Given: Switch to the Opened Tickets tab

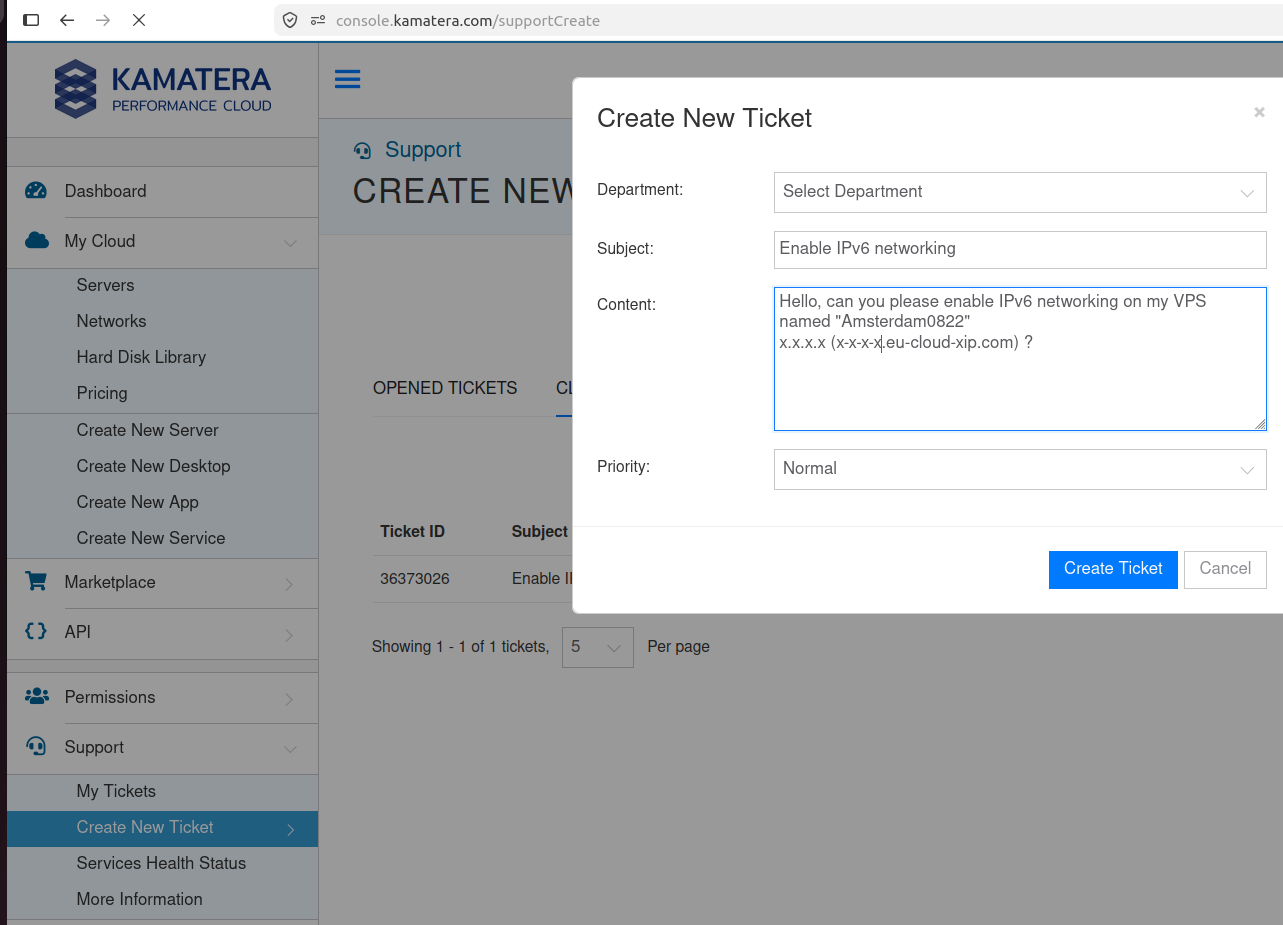Looking at the screenshot, I should 445,388.
